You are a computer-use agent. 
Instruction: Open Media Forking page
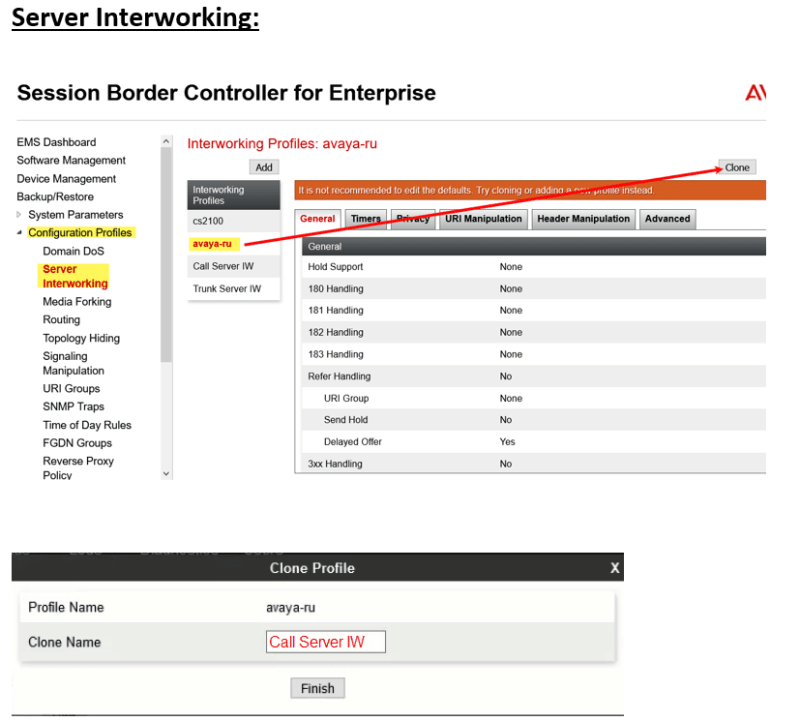(77, 302)
